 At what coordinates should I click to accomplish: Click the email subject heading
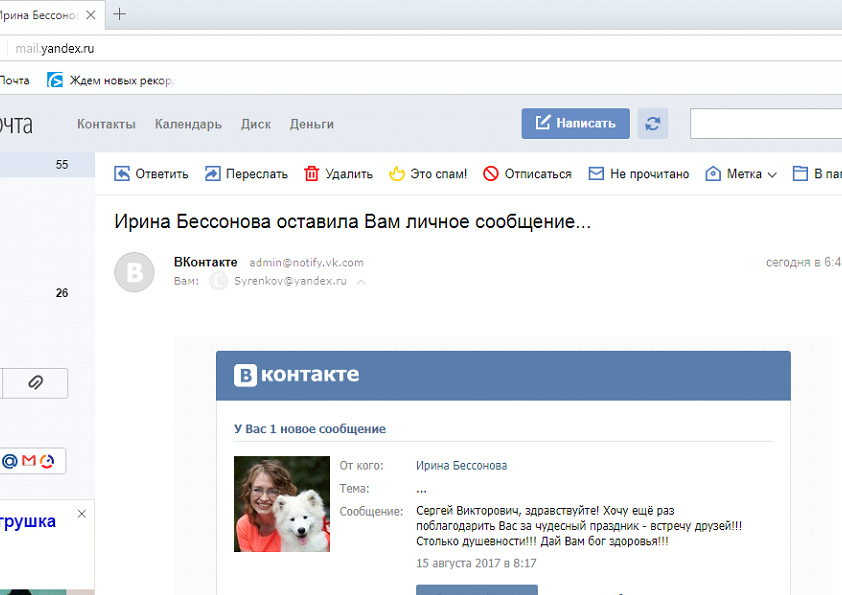click(x=352, y=221)
